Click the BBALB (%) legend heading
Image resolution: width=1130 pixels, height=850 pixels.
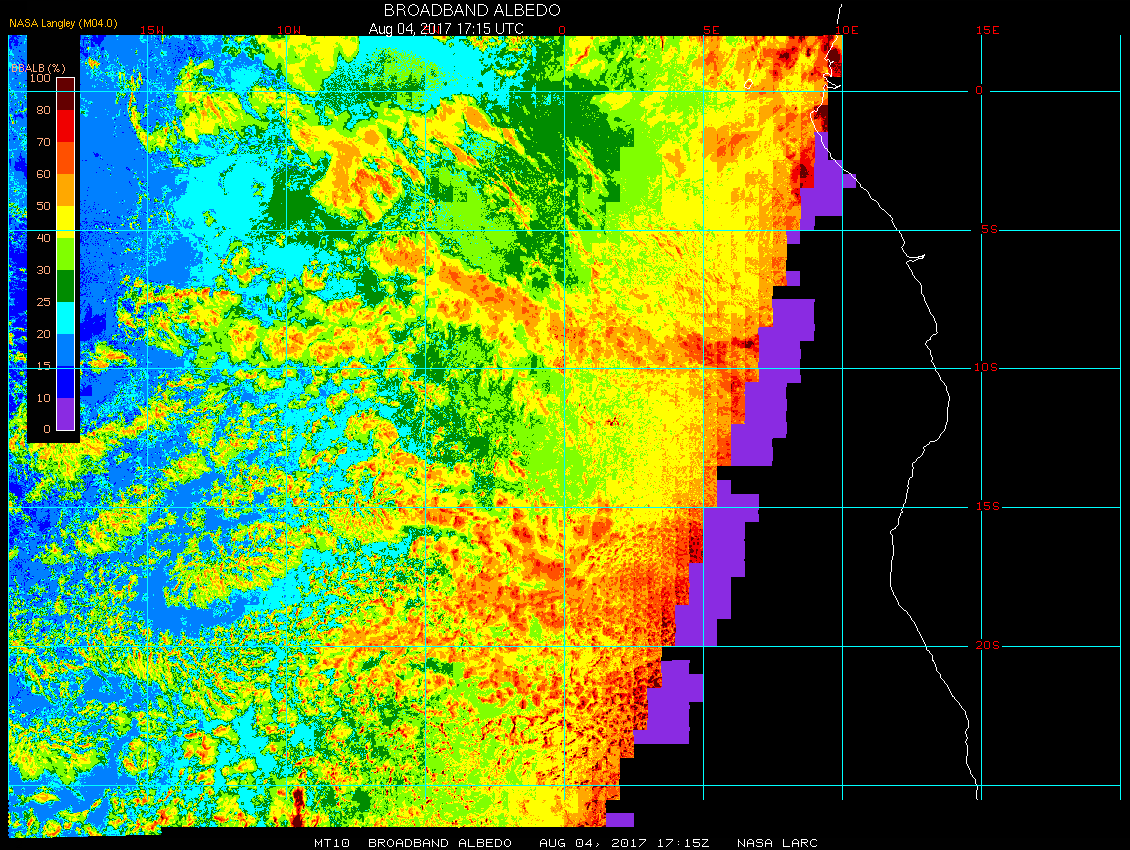coord(38,68)
